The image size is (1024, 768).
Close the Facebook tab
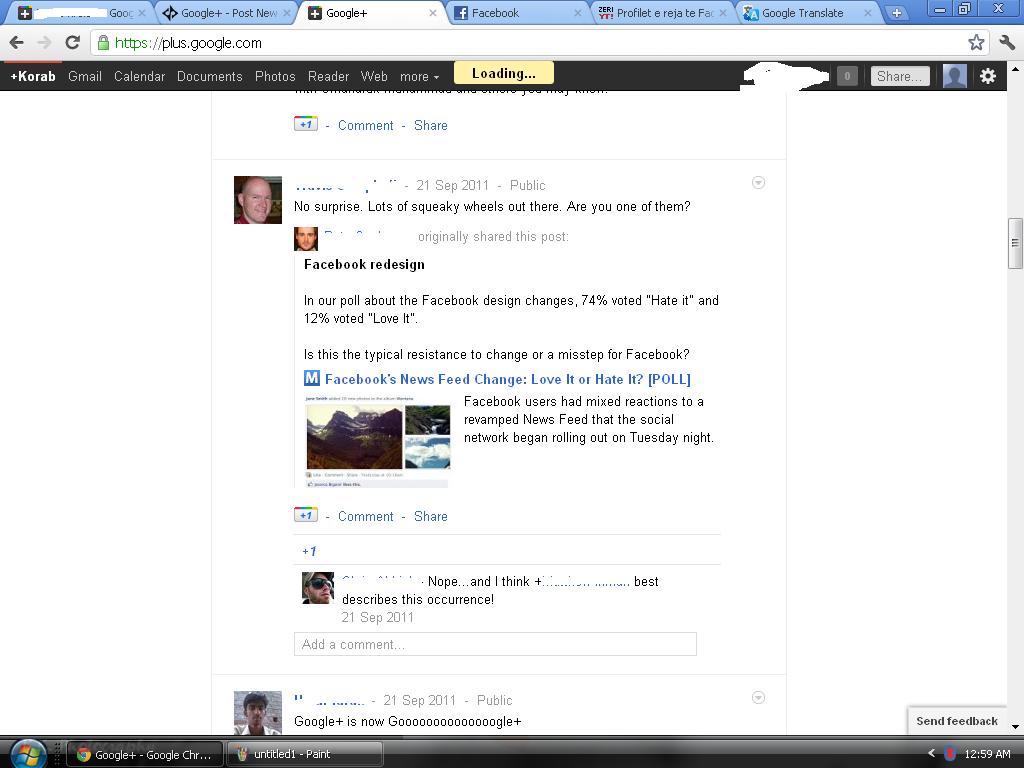tap(577, 13)
